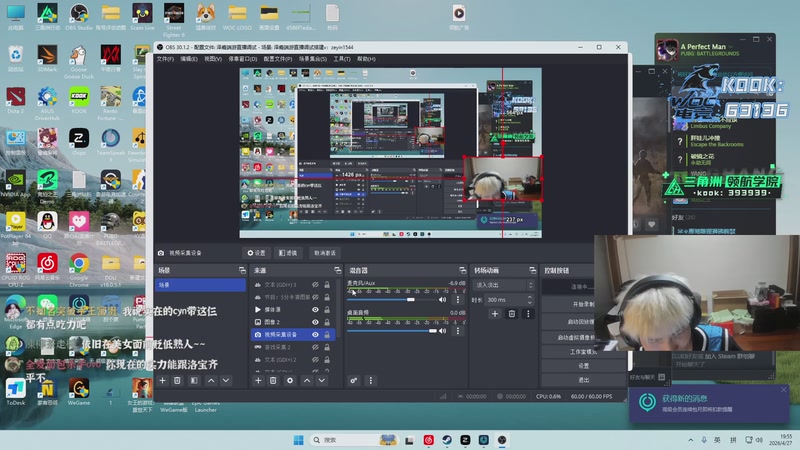Viewport: 800px width, 450px height.
Task: Open the 停靠窗口(D) menu
Action: tap(242, 59)
